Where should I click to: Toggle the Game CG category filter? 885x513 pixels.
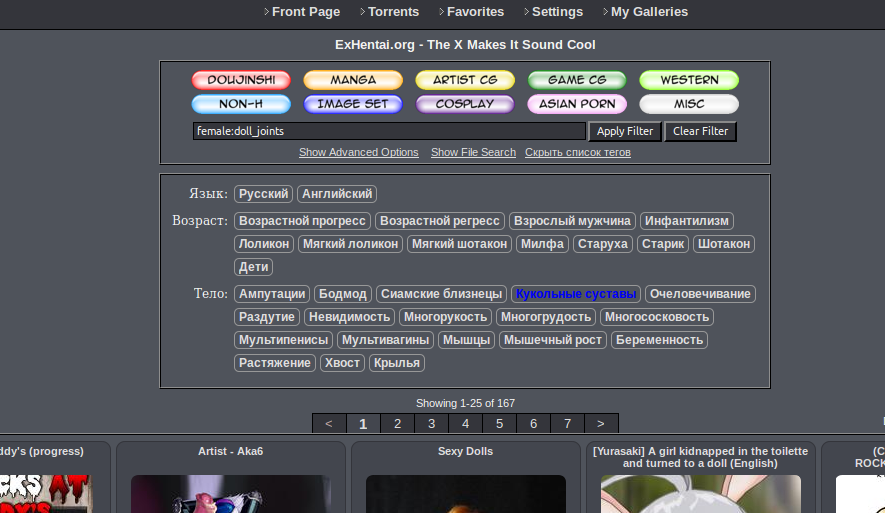point(577,80)
